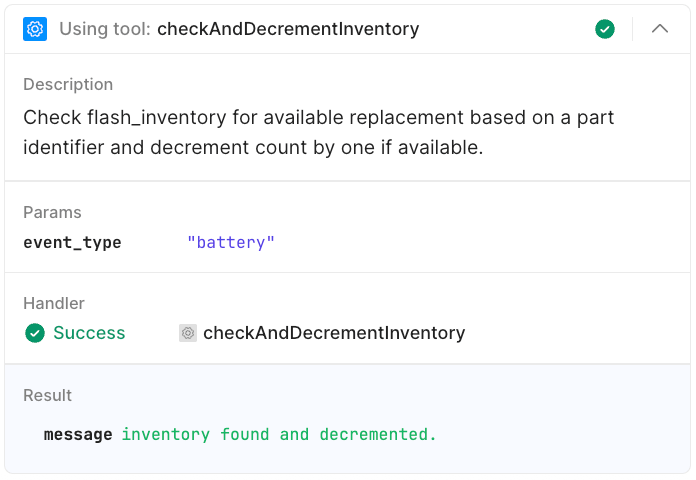The image size is (696, 480).
Task: Click the Handler section heading
Action: point(54,303)
